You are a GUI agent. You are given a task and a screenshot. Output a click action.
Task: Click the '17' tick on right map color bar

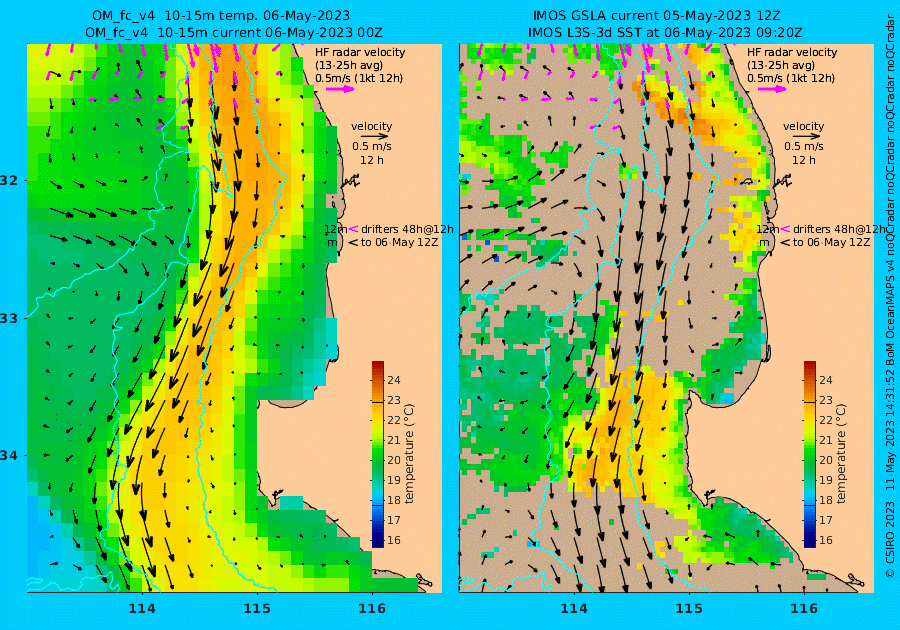[825, 520]
